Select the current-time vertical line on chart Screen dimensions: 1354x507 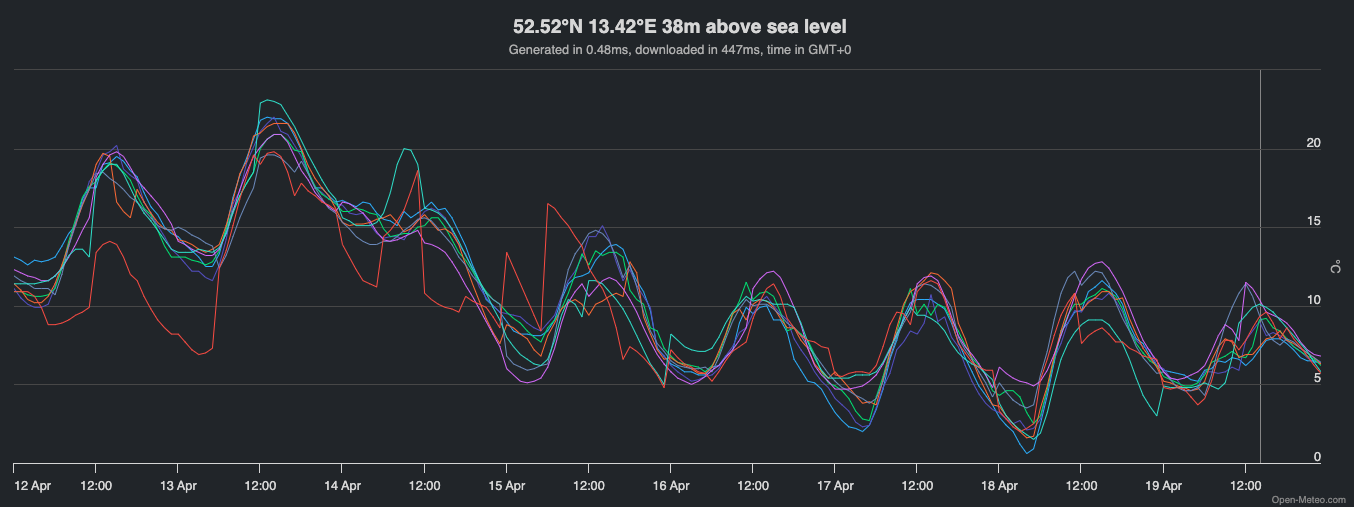point(1260,267)
